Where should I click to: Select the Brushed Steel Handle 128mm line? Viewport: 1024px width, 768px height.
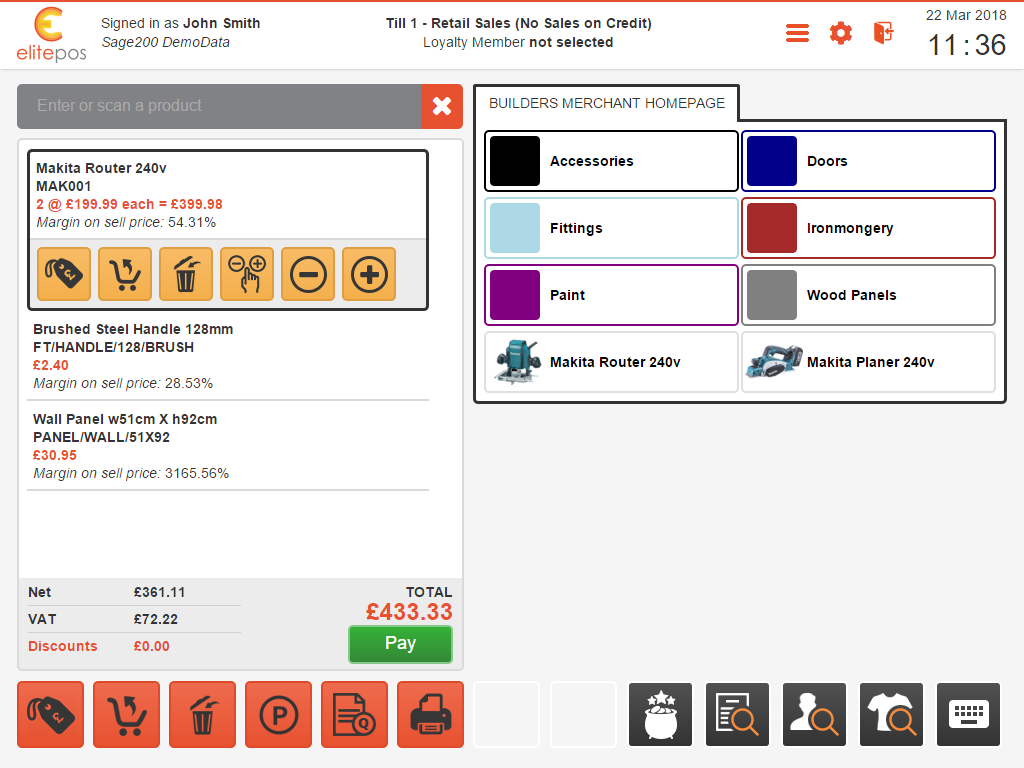click(228, 356)
